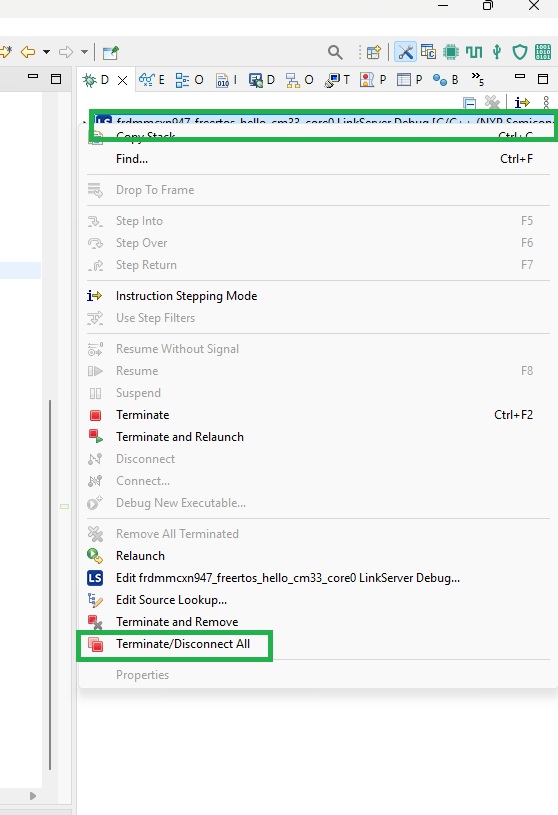The width and height of the screenshot is (558, 815).
Task: Click the left panel scroll-right arrow
Action: pyautogui.click(x=33, y=796)
